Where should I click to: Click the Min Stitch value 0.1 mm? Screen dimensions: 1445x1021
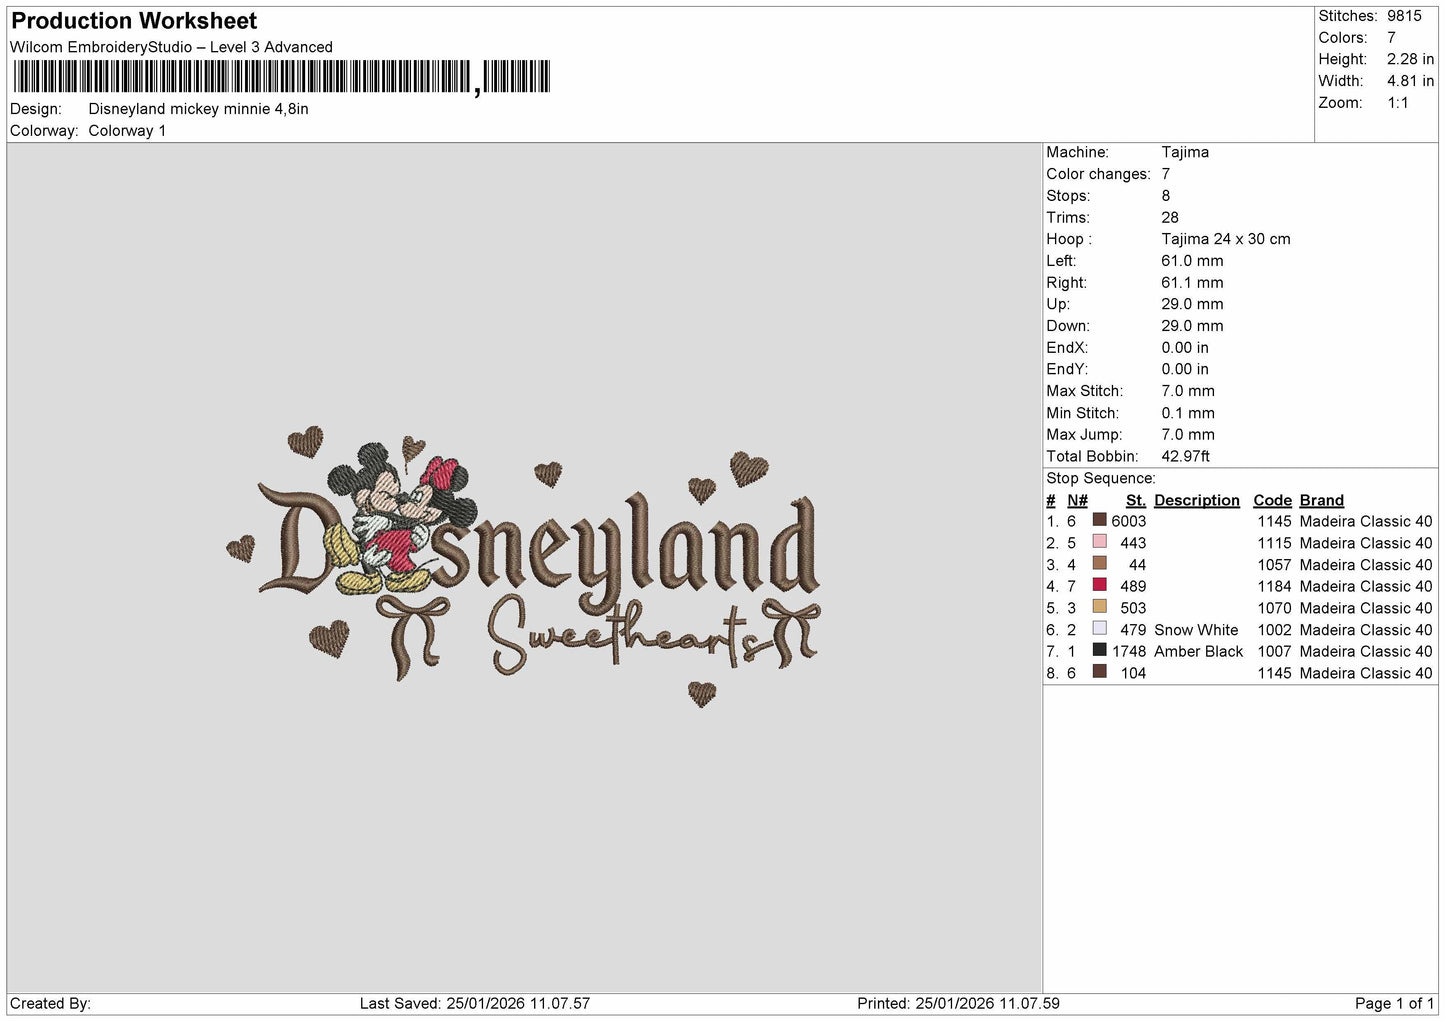pyautogui.click(x=1188, y=413)
